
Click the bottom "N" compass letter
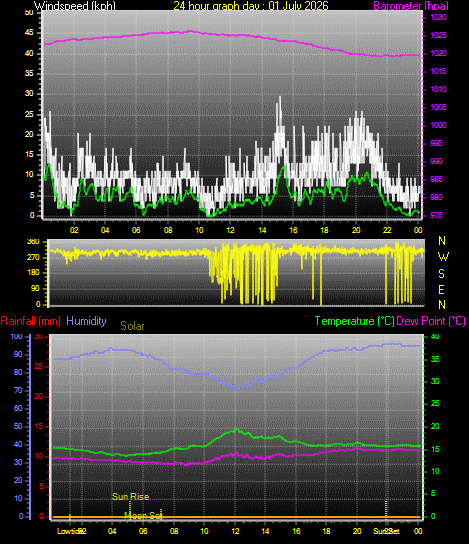pyautogui.click(x=442, y=305)
